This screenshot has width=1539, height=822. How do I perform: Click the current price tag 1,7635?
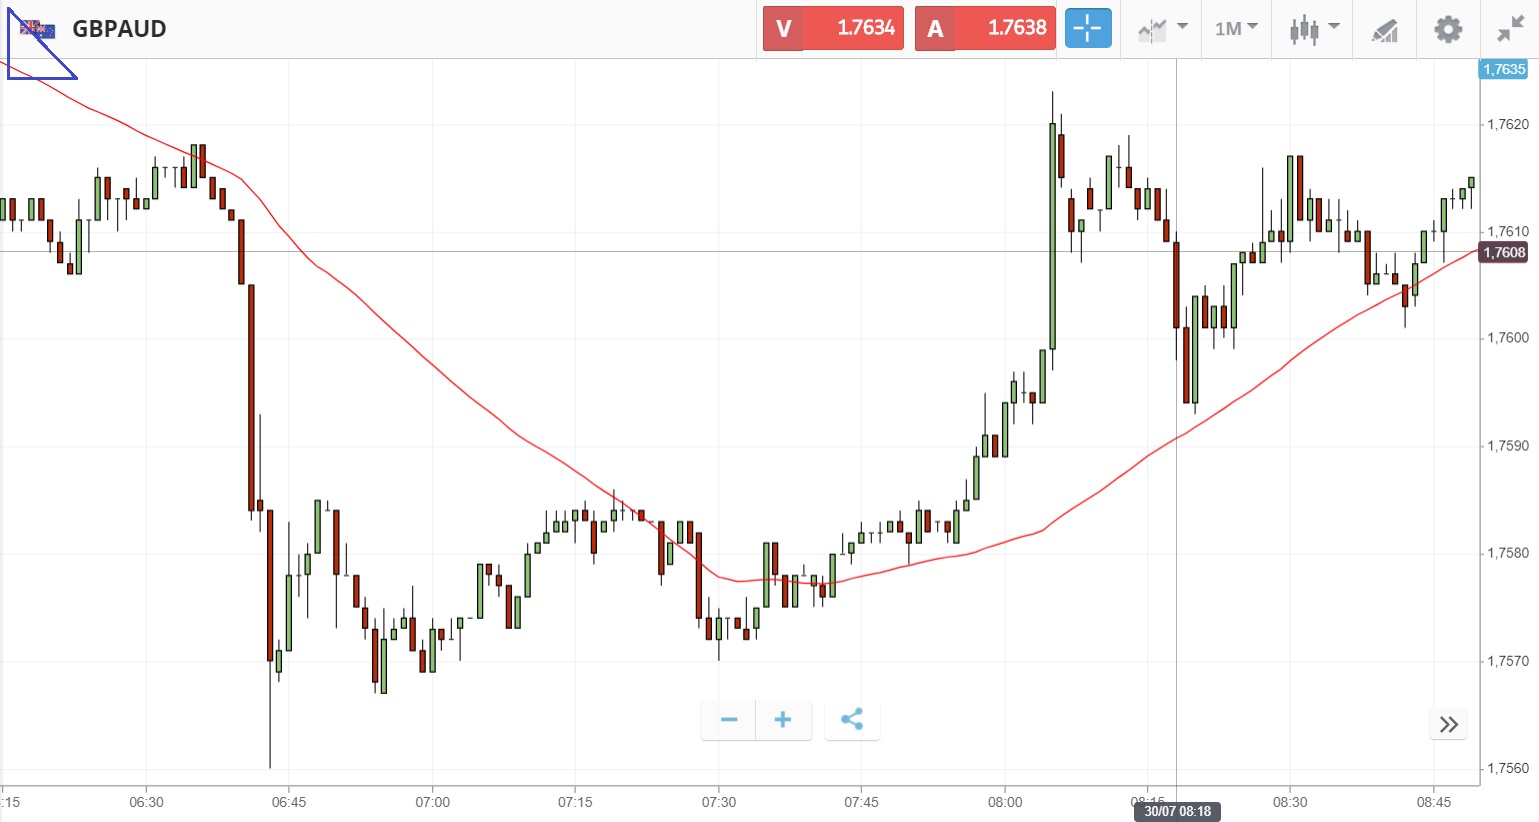[x=1503, y=69]
